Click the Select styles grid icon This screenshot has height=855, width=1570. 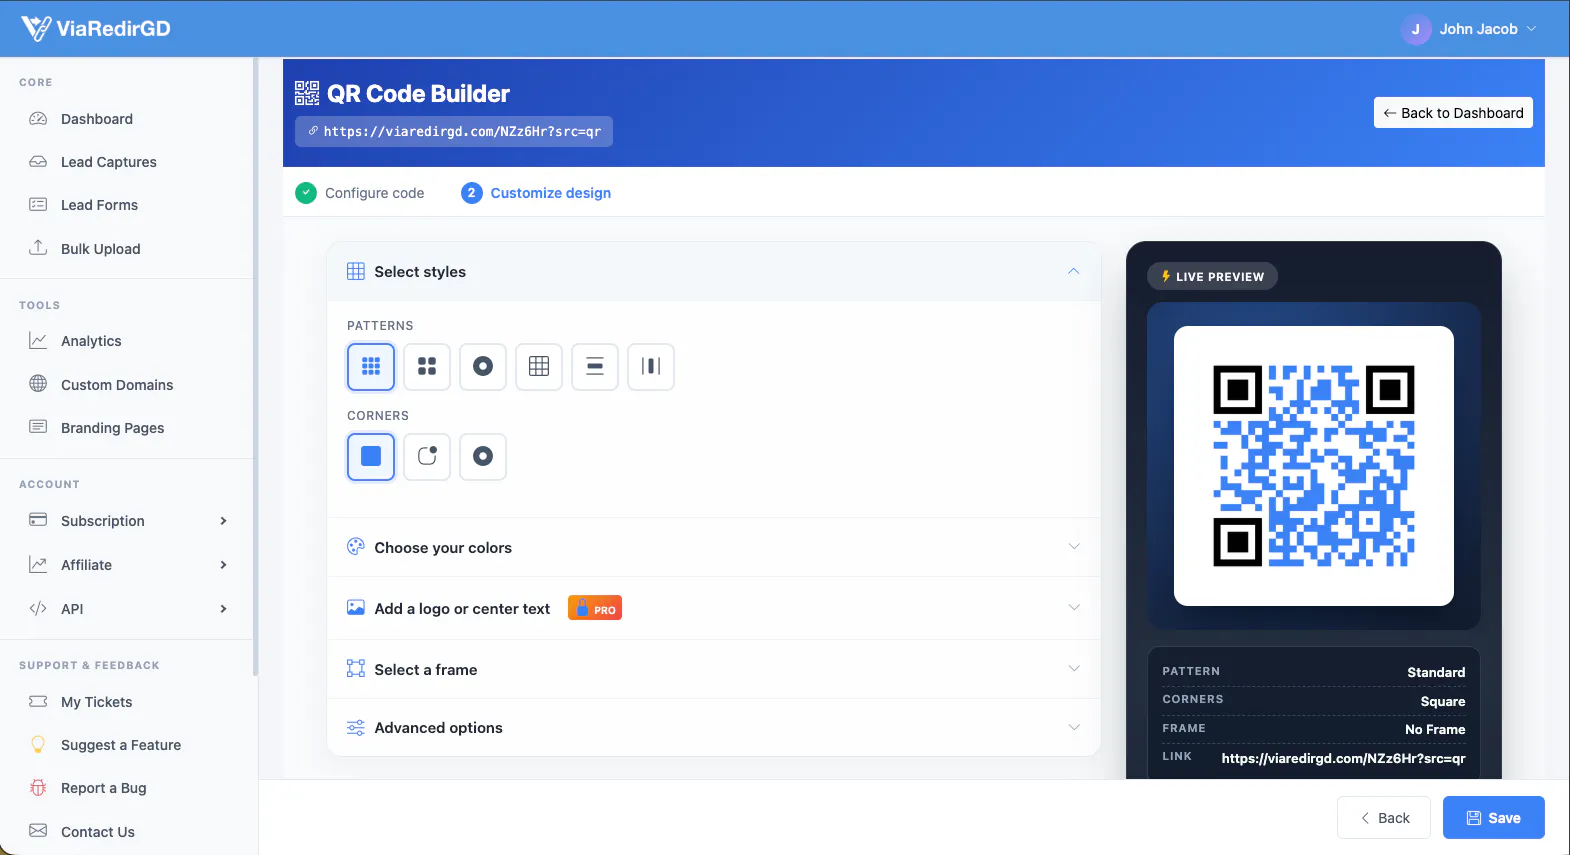(x=356, y=271)
